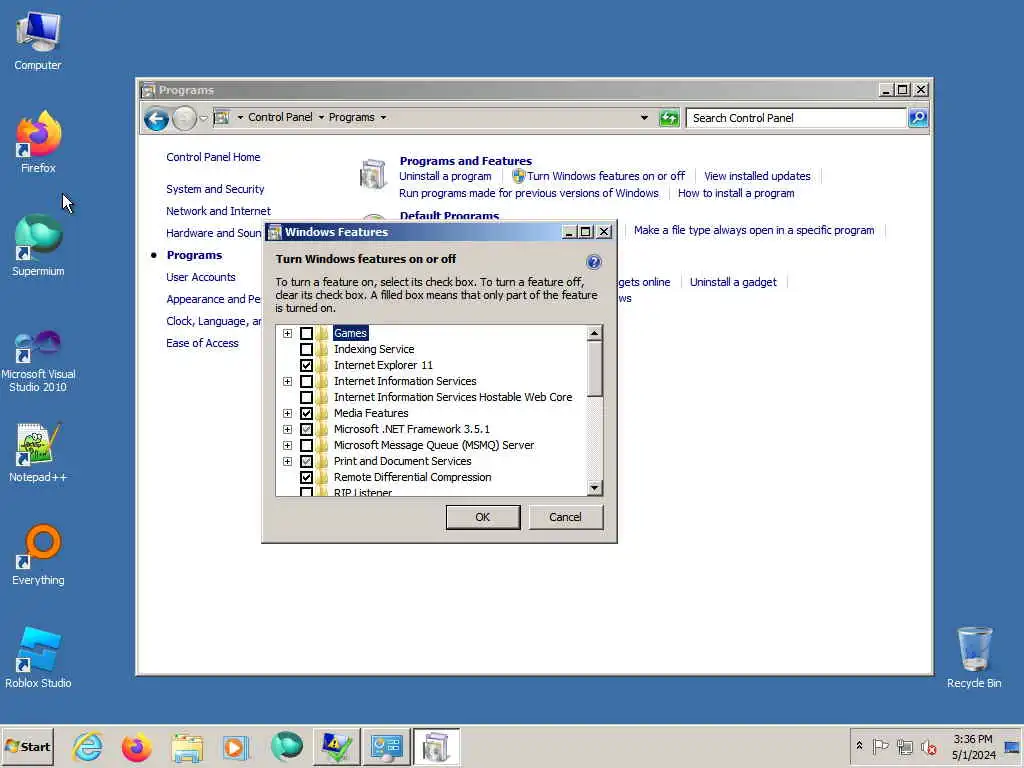The image size is (1024, 768).
Task: Expand Print and Document Services node
Action: click(287, 461)
